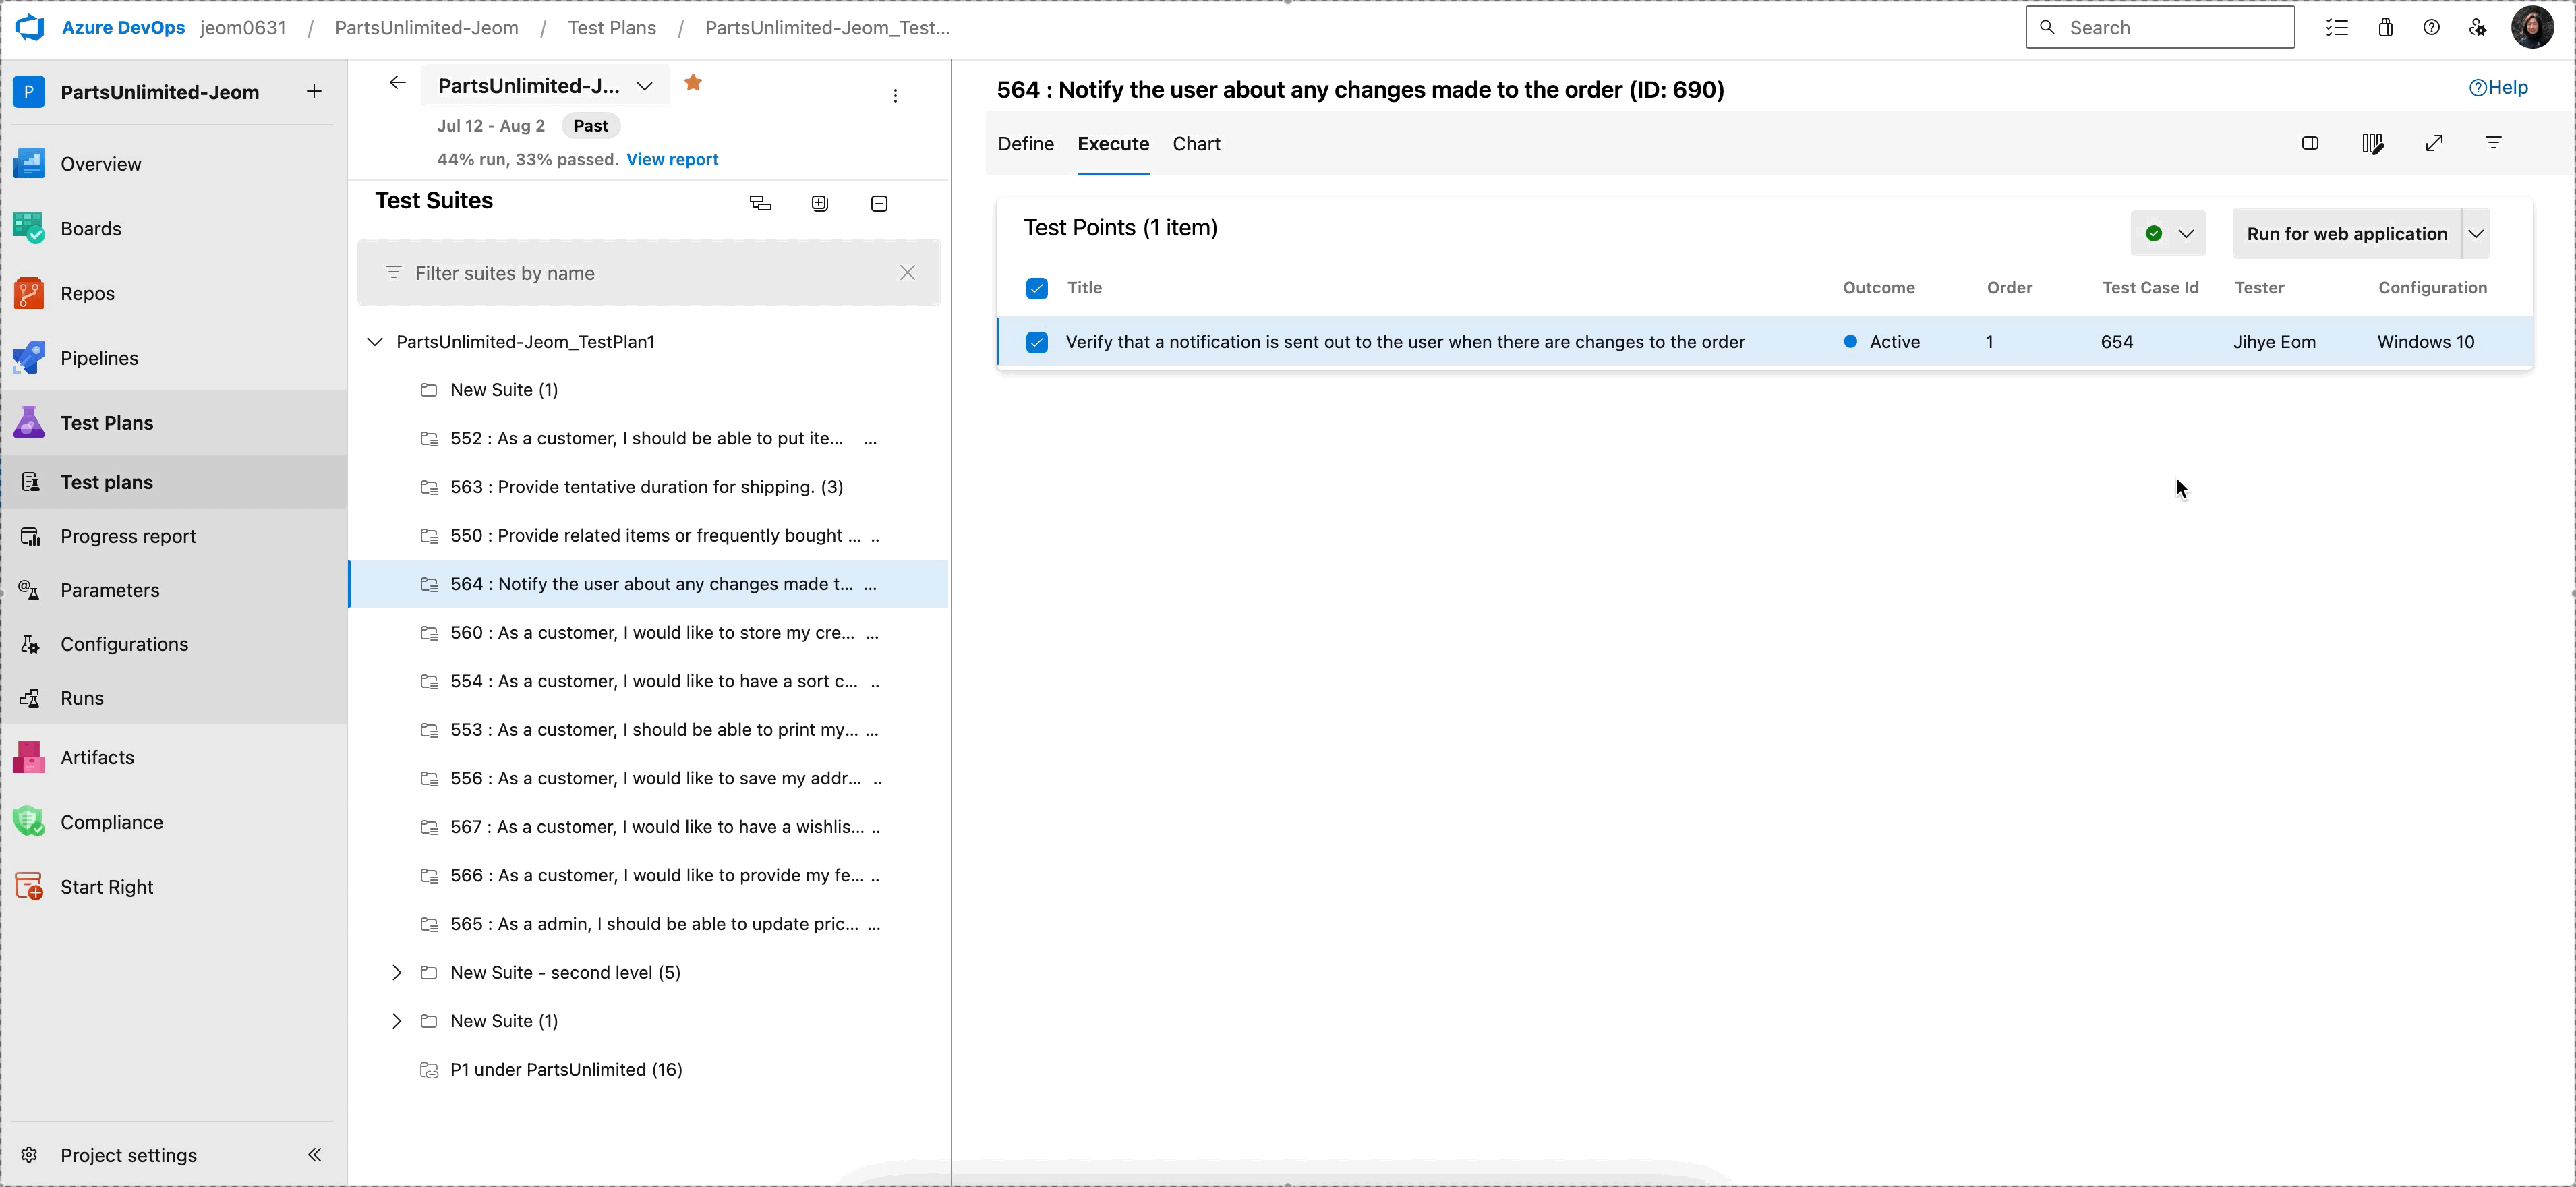
Task: Click the Marketplace bag icon
Action: [x=2385, y=27]
